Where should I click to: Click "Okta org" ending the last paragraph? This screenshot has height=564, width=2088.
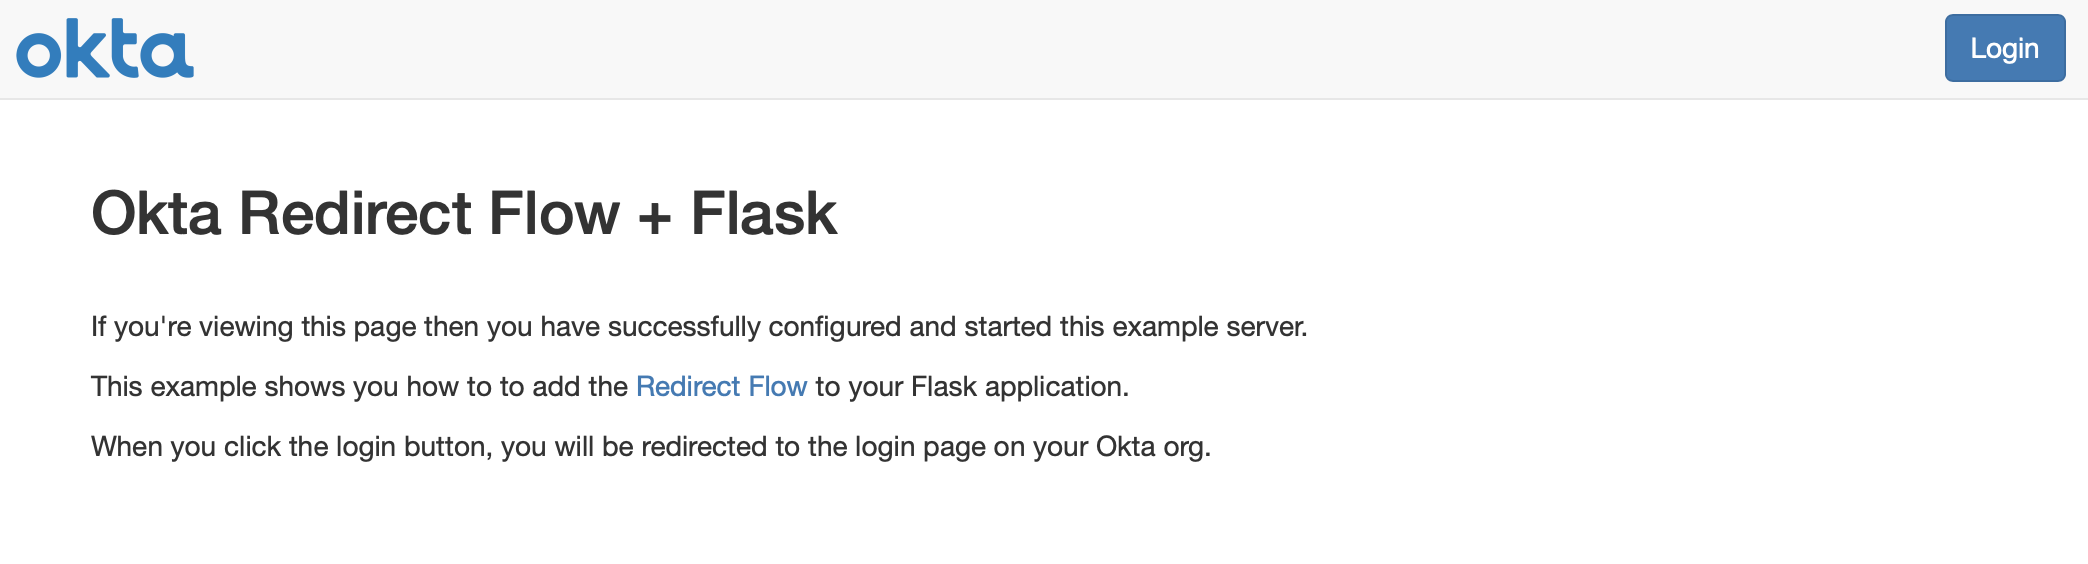1152,447
